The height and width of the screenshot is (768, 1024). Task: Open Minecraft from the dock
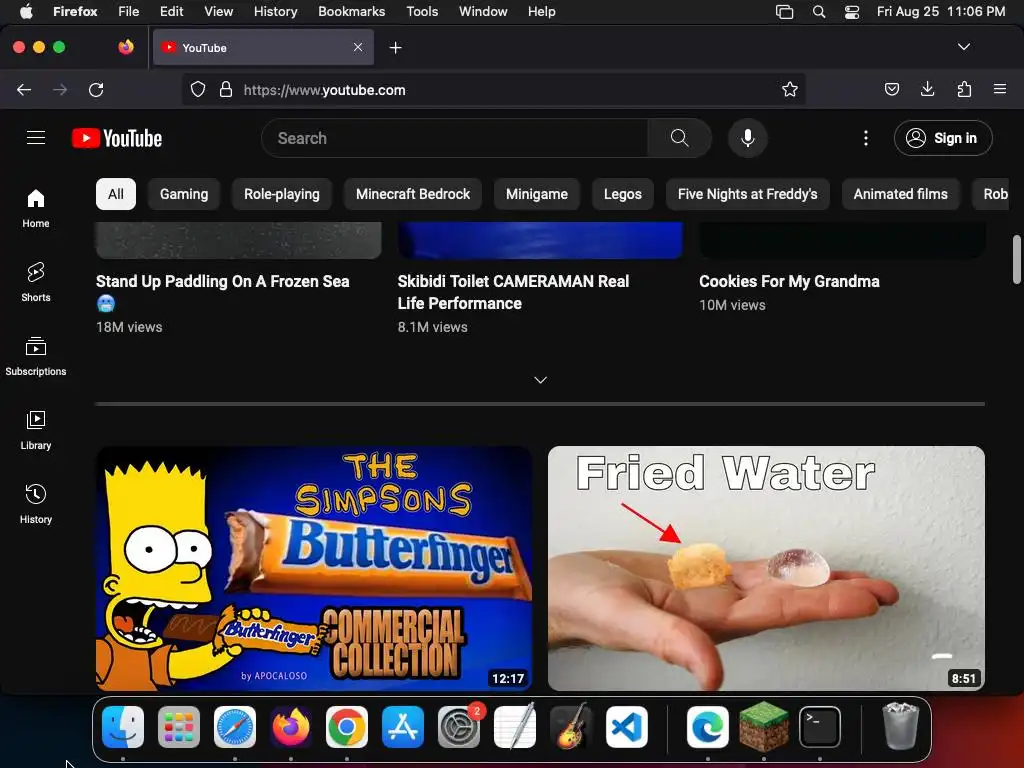763,726
